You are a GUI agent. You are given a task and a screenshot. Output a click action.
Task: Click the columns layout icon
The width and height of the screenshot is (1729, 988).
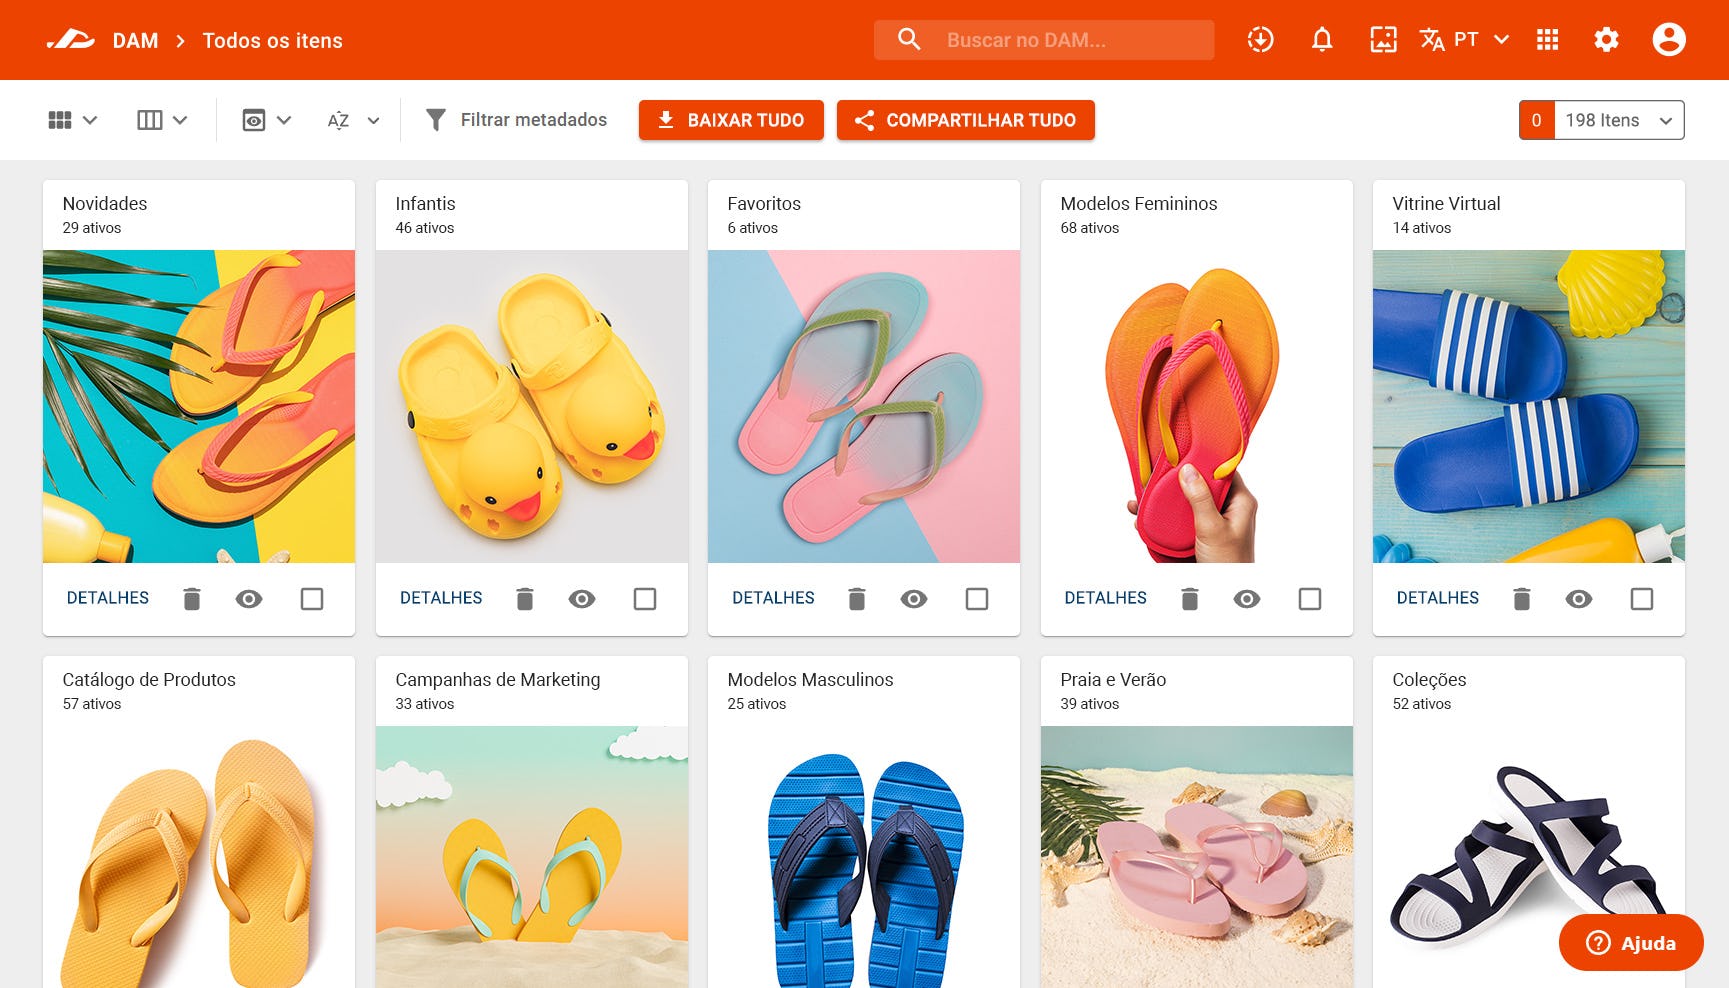tap(149, 120)
